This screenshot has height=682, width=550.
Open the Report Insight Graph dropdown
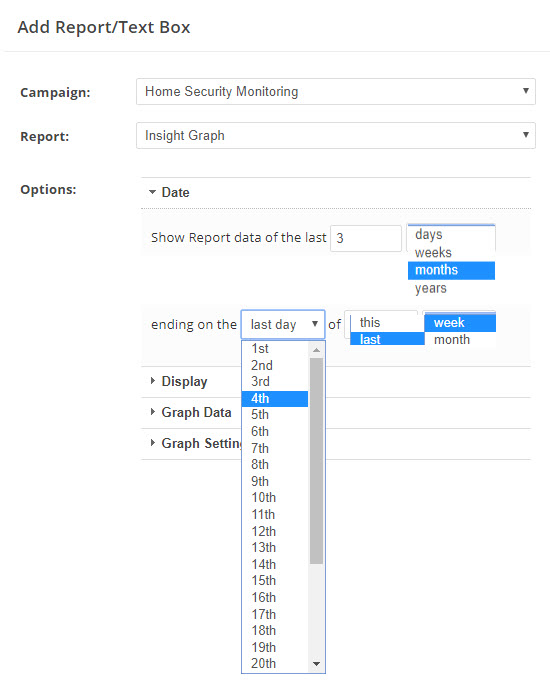pyautogui.click(x=336, y=136)
